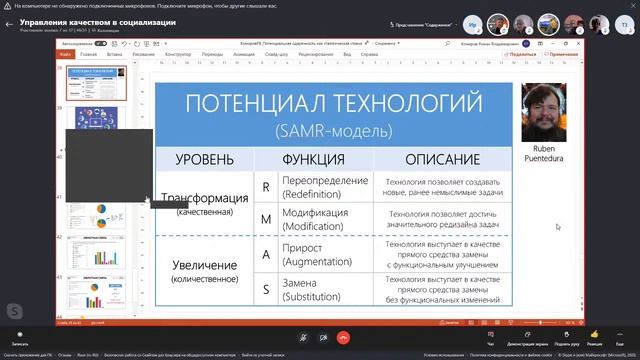Adjust the PowerPoint zoom slider
Image resolution: width=640 pixels, height=360 pixels.
tap(540, 322)
